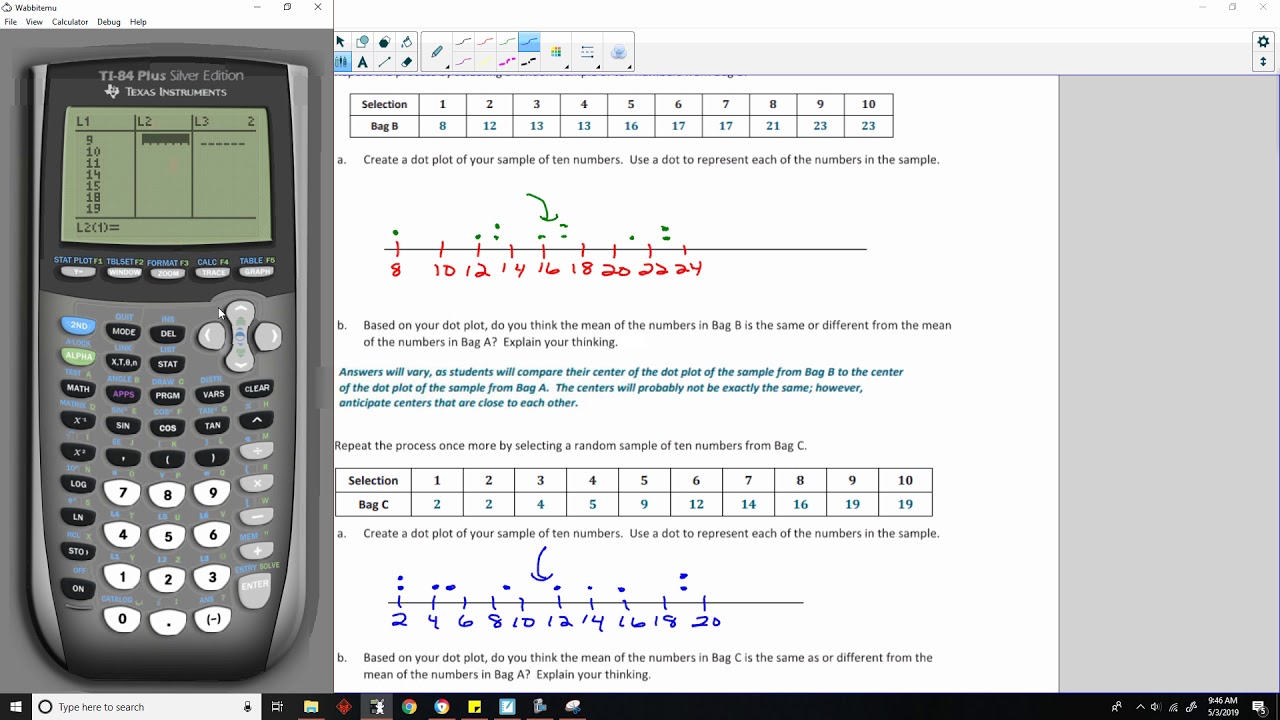Screen dimensions: 1280x720
Task: Open whiteboard settings gear
Action: (x=1263, y=42)
